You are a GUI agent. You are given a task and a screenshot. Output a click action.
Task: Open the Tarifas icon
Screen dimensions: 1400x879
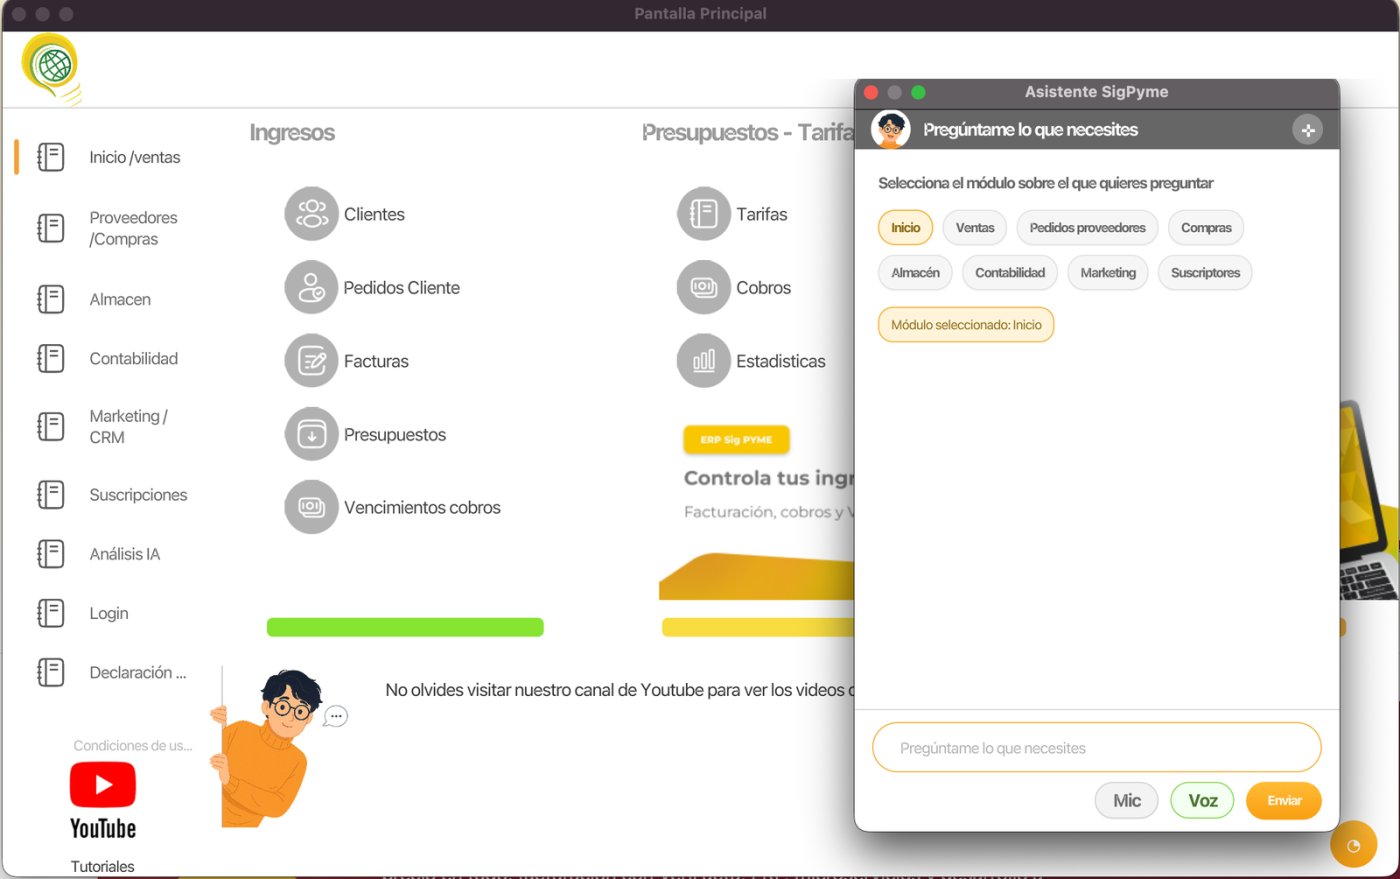[x=704, y=214]
